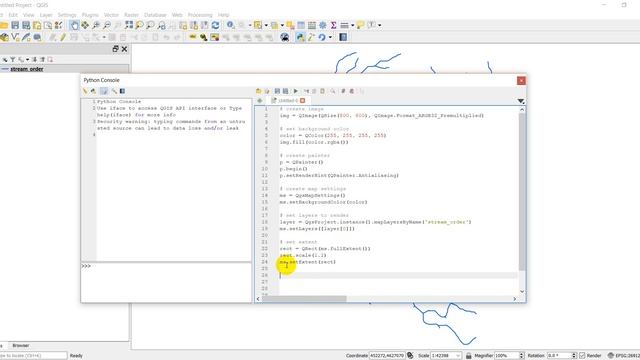The image size is (640, 360).
Task: Click the Save Project icon
Action: [x=15, y=25]
